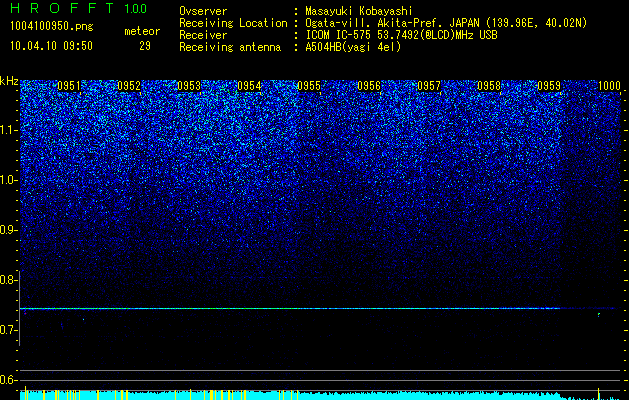Image resolution: width=629 pixels, height=400 pixels.
Task: Click the 0955 time marker
Action: pos(309,86)
